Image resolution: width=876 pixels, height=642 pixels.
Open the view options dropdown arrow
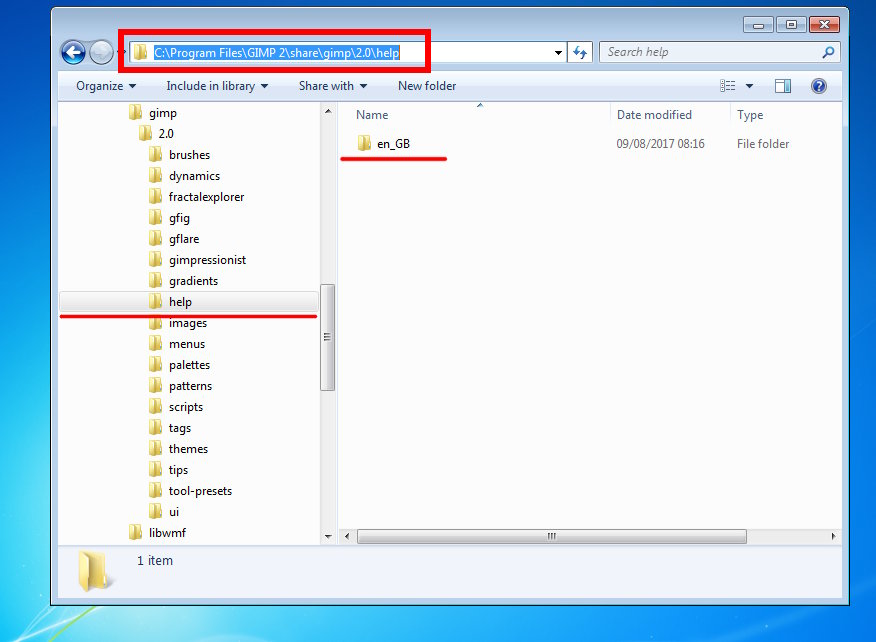(749, 85)
